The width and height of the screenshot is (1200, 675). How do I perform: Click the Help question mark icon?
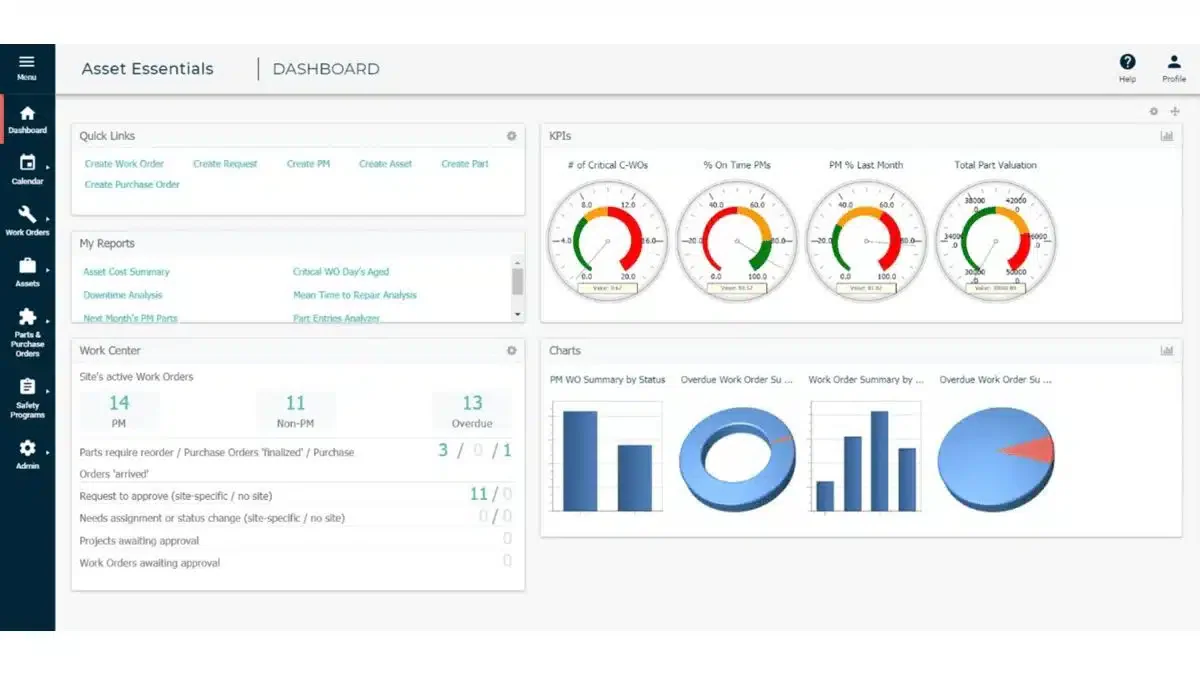click(x=1127, y=62)
